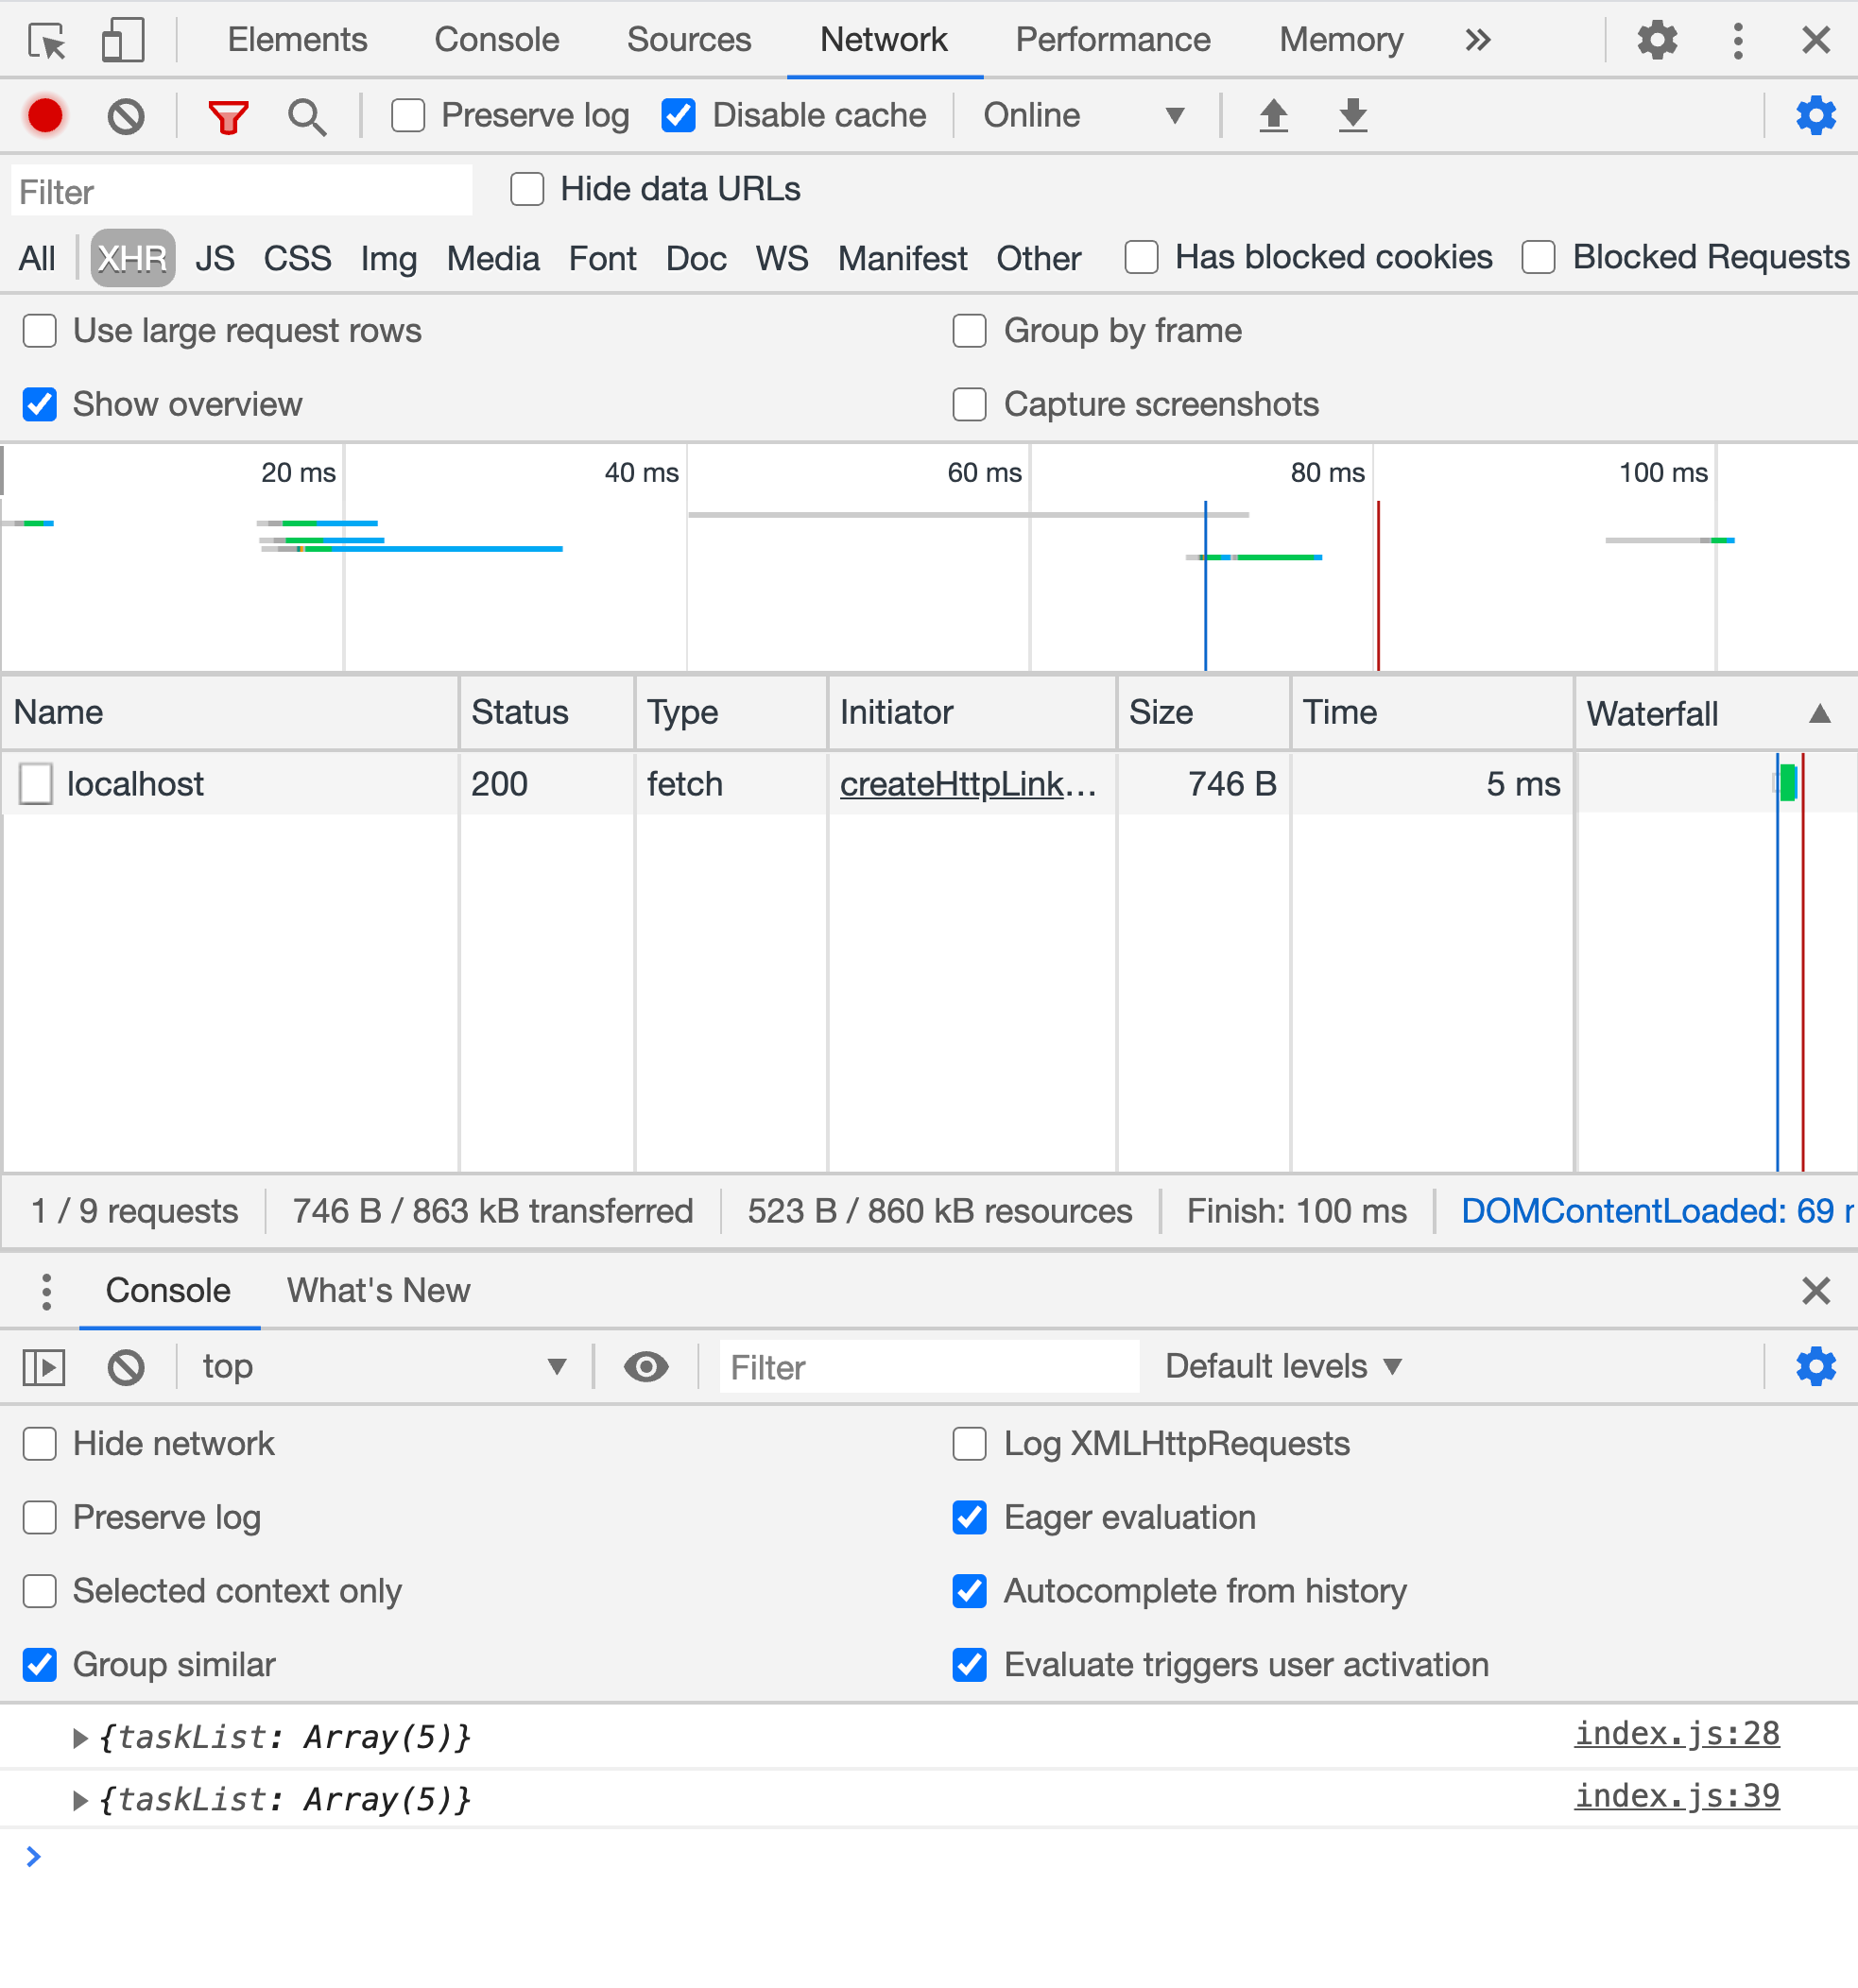The height and width of the screenshot is (1988, 1858).
Task: Toggle the red filter funnel icon
Action: 228,117
